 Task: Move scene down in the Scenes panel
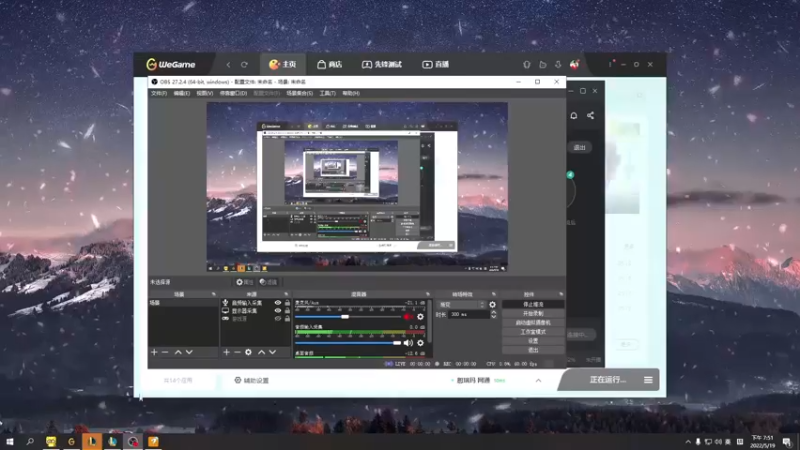coord(189,352)
